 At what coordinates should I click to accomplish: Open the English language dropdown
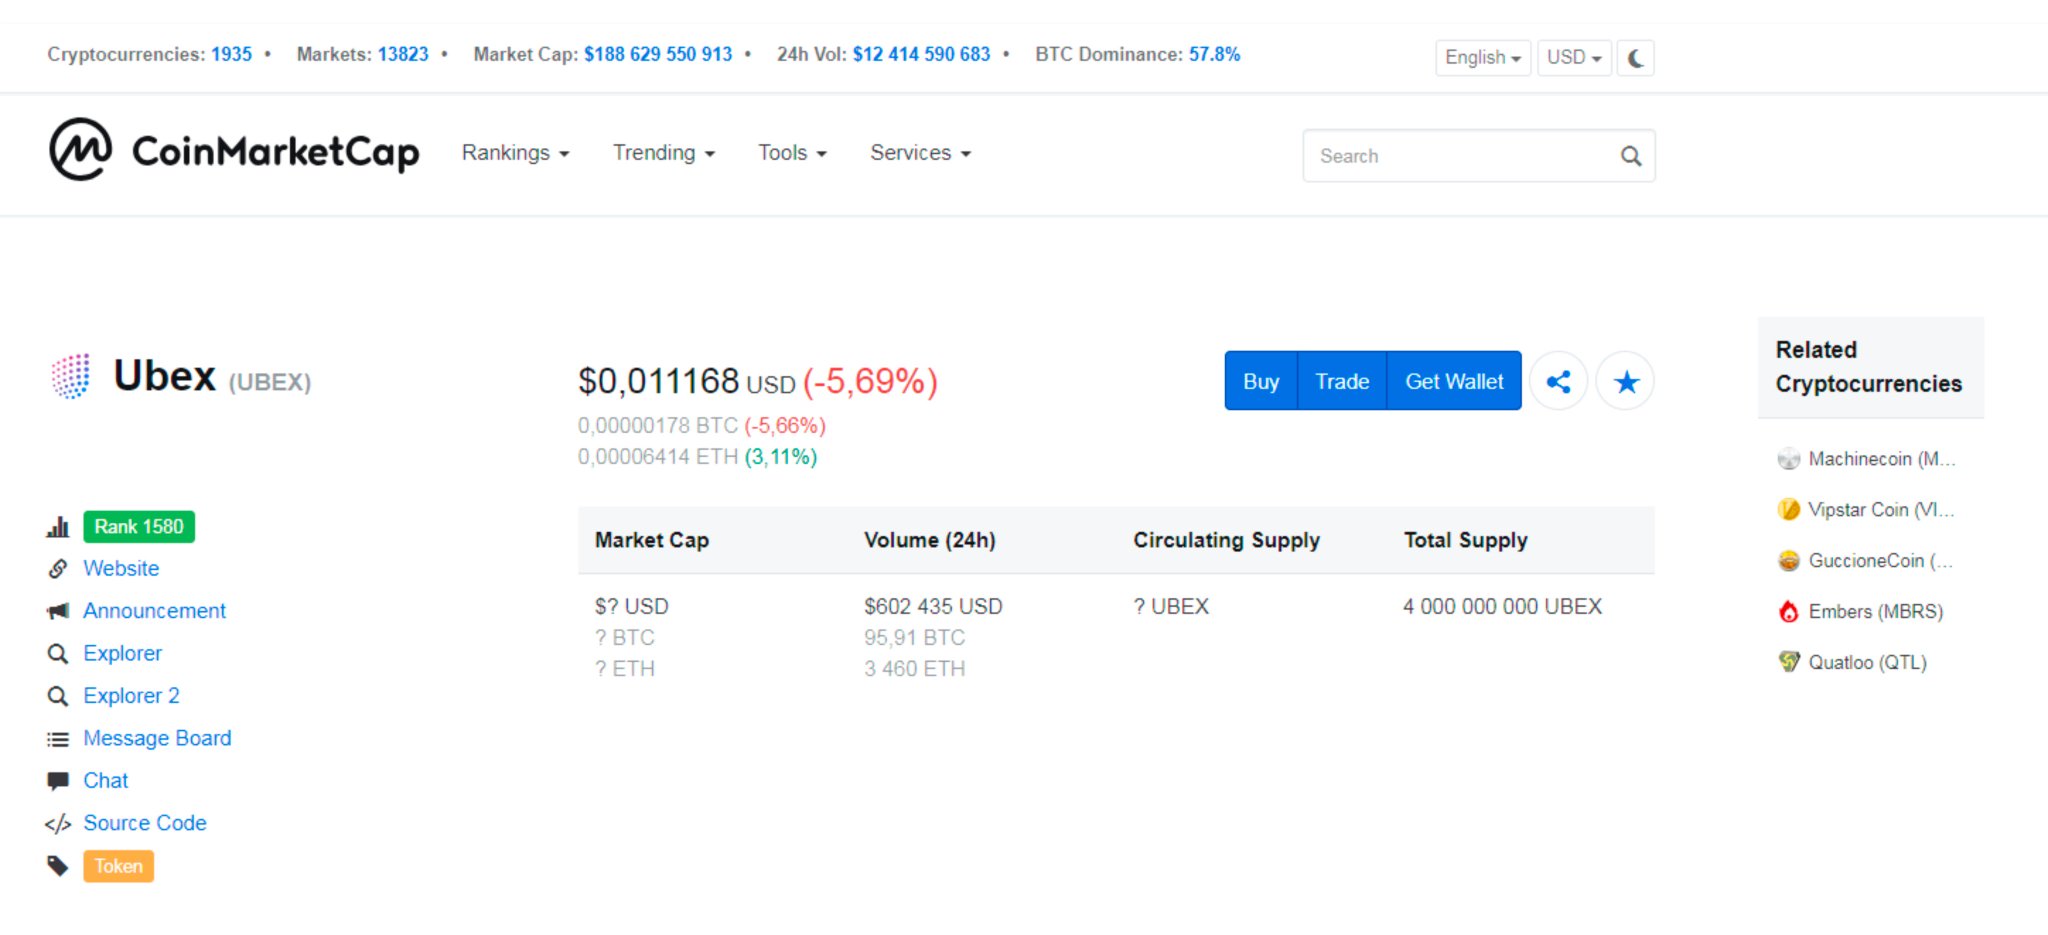1482,58
